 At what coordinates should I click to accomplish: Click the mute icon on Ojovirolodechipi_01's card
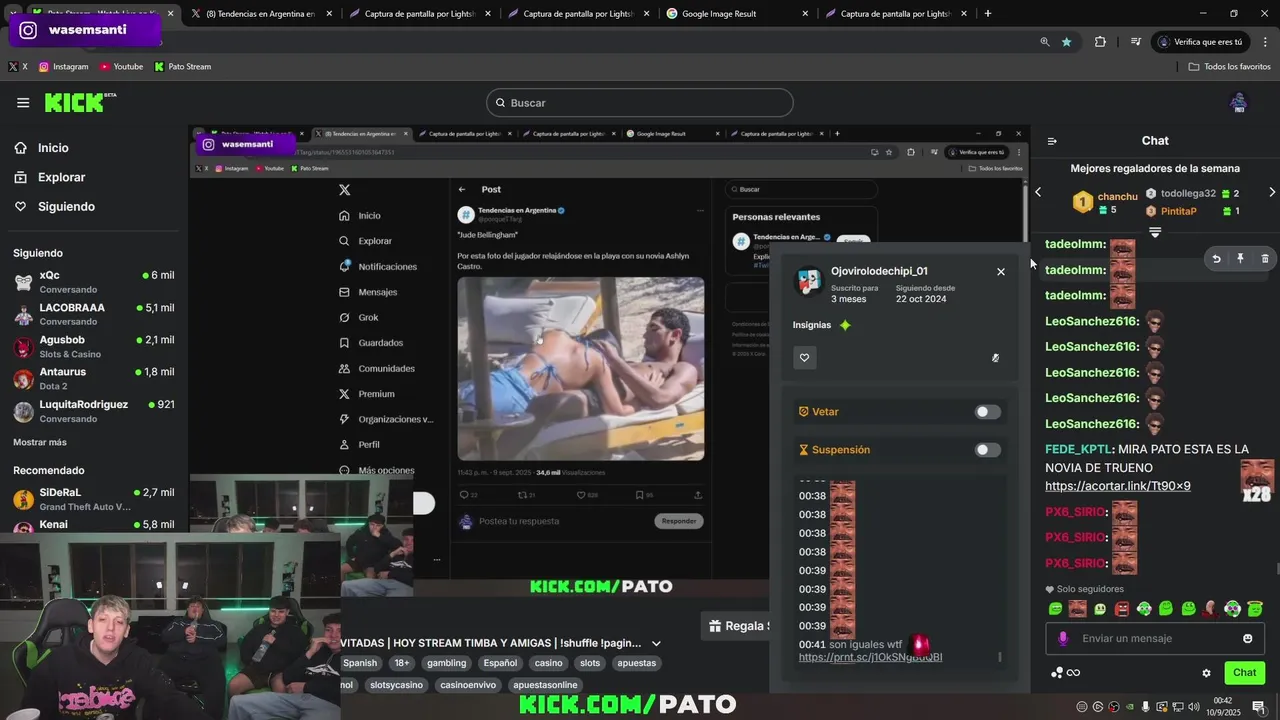tap(995, 358)
